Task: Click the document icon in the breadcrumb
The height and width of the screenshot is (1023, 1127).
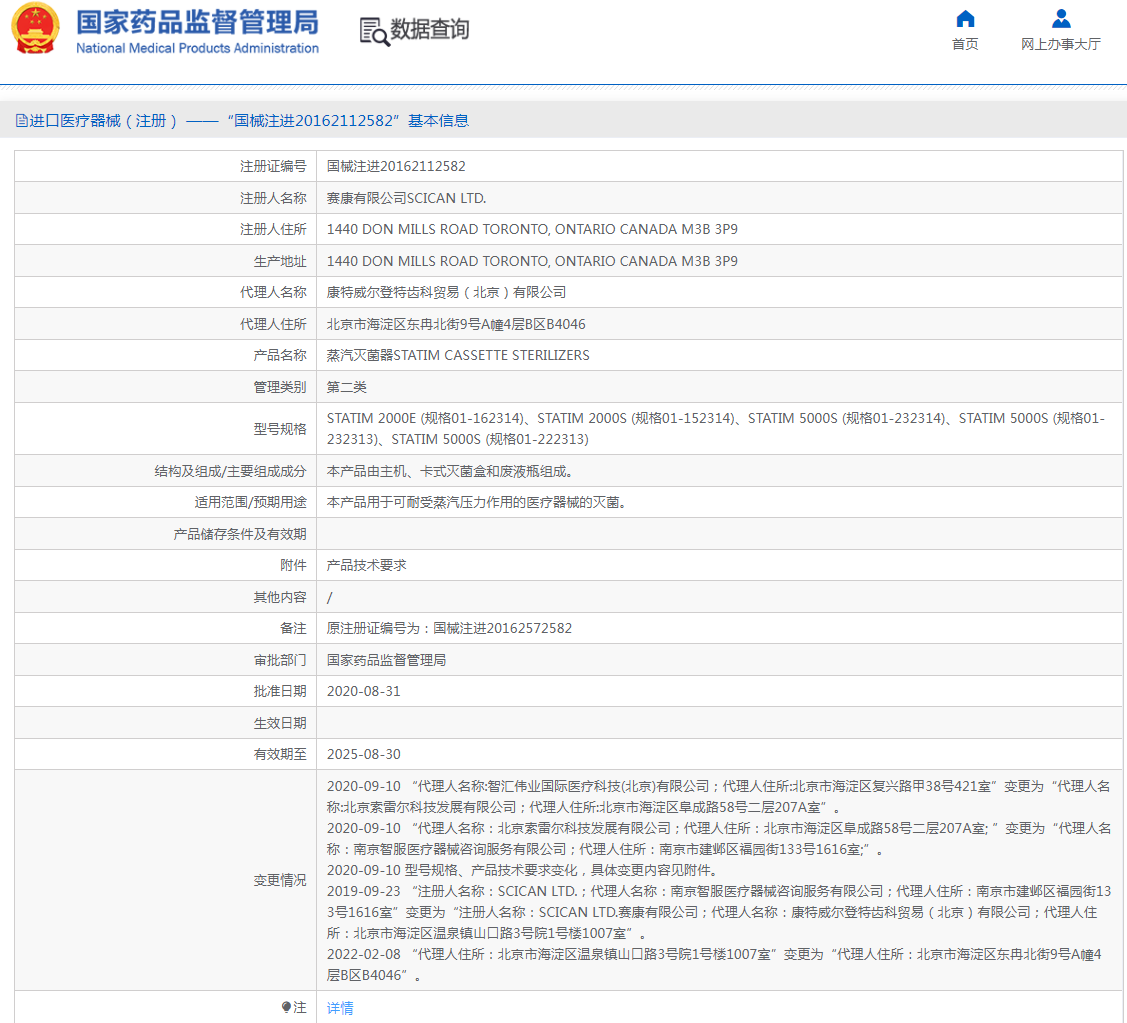Action: pyautogui.click(x=21, y=120)
